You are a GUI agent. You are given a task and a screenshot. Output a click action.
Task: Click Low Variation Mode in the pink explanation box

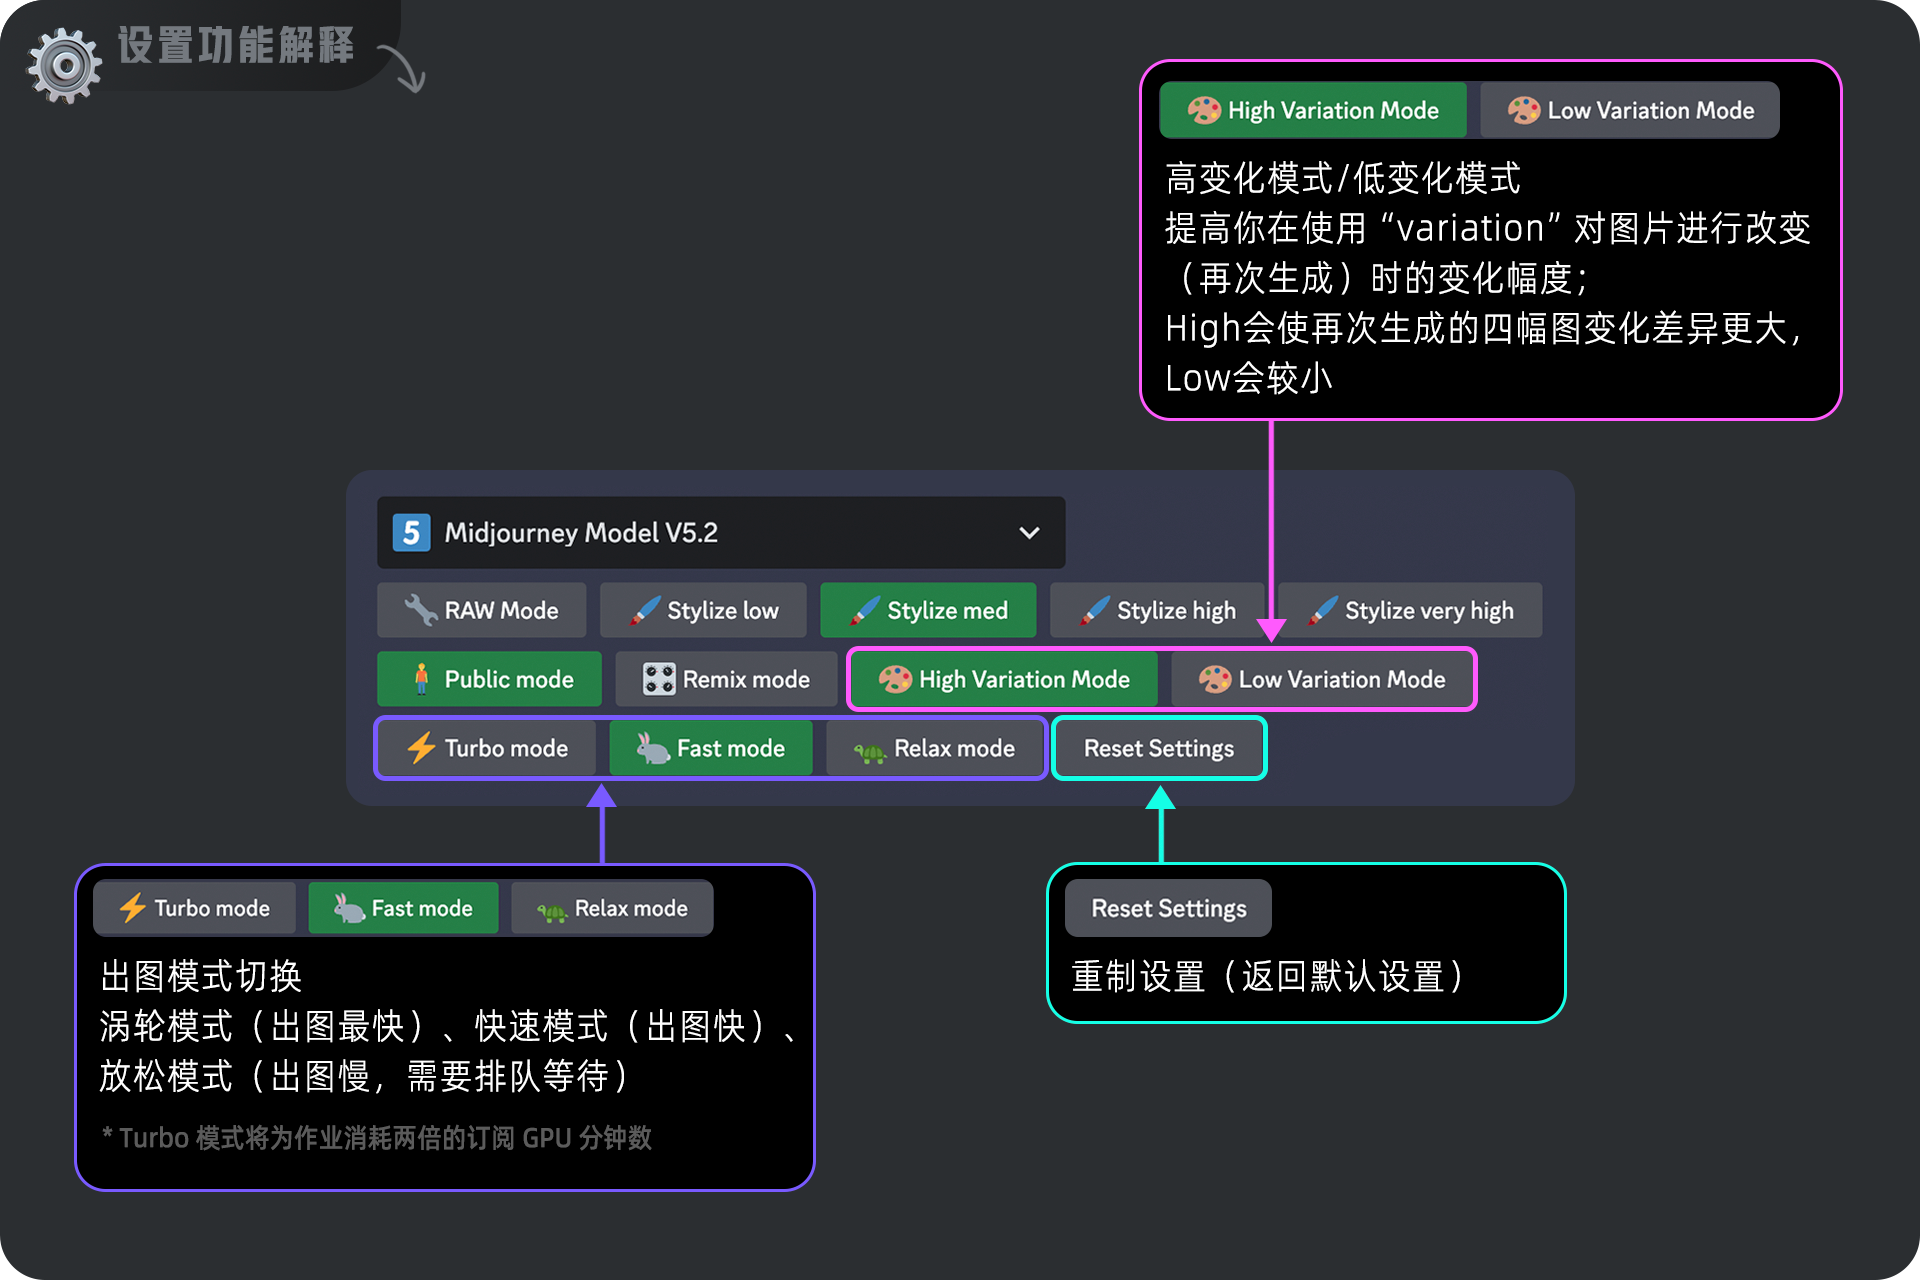[x=1630, y=110]
